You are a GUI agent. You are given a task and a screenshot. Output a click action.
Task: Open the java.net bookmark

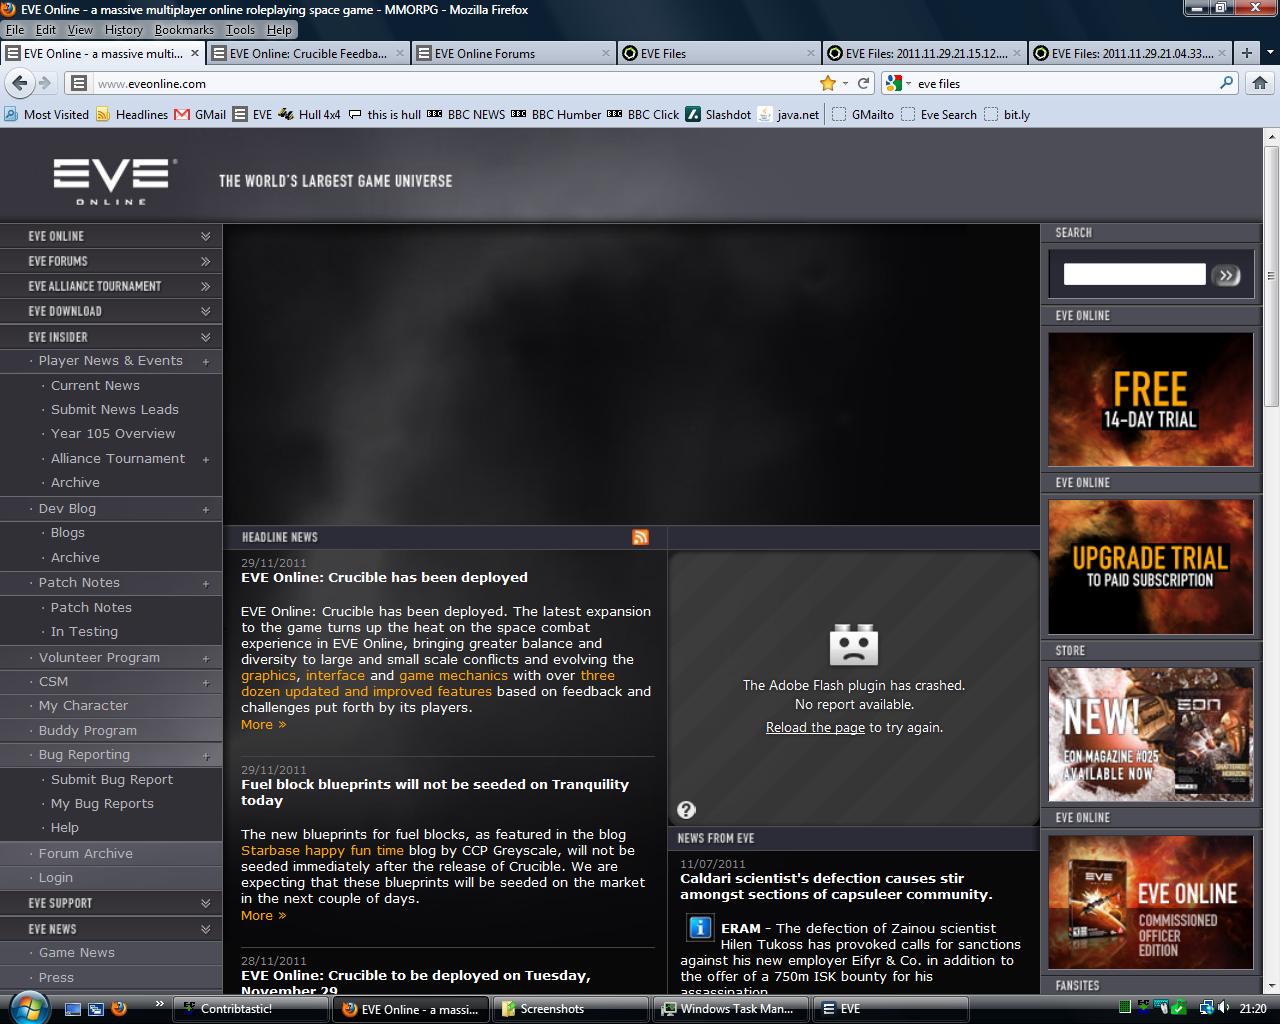coord(789,114)
